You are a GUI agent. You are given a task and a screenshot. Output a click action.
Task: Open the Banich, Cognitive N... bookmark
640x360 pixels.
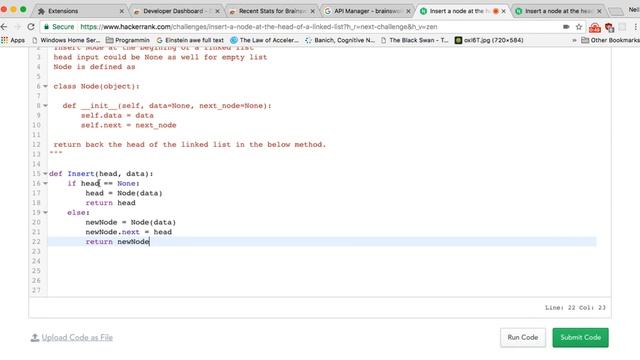pyautogui.click(x=340, y=40)
